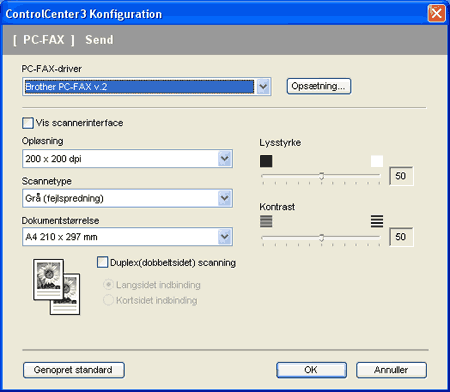Open the PC-FAX-driver dropdown
The width and height of the screenshot is (450, 392).
pos(263,87)
